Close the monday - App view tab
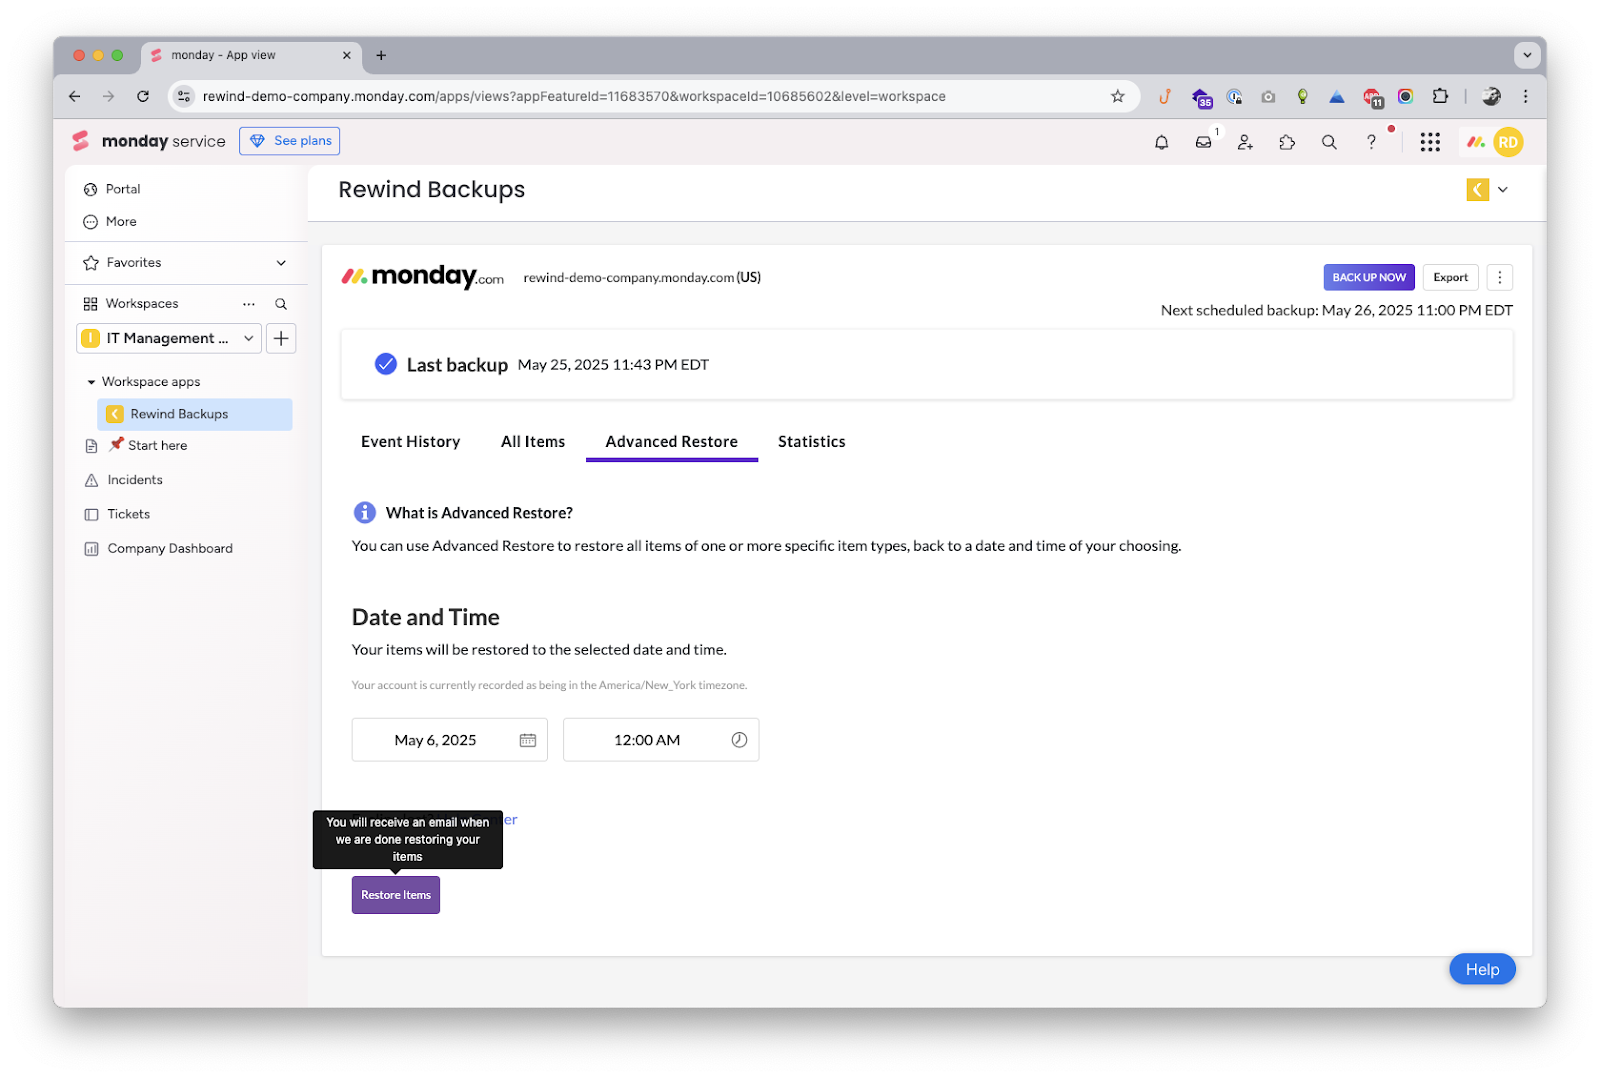Screen dimensions: 1600x1078 (x=347, y=56)
